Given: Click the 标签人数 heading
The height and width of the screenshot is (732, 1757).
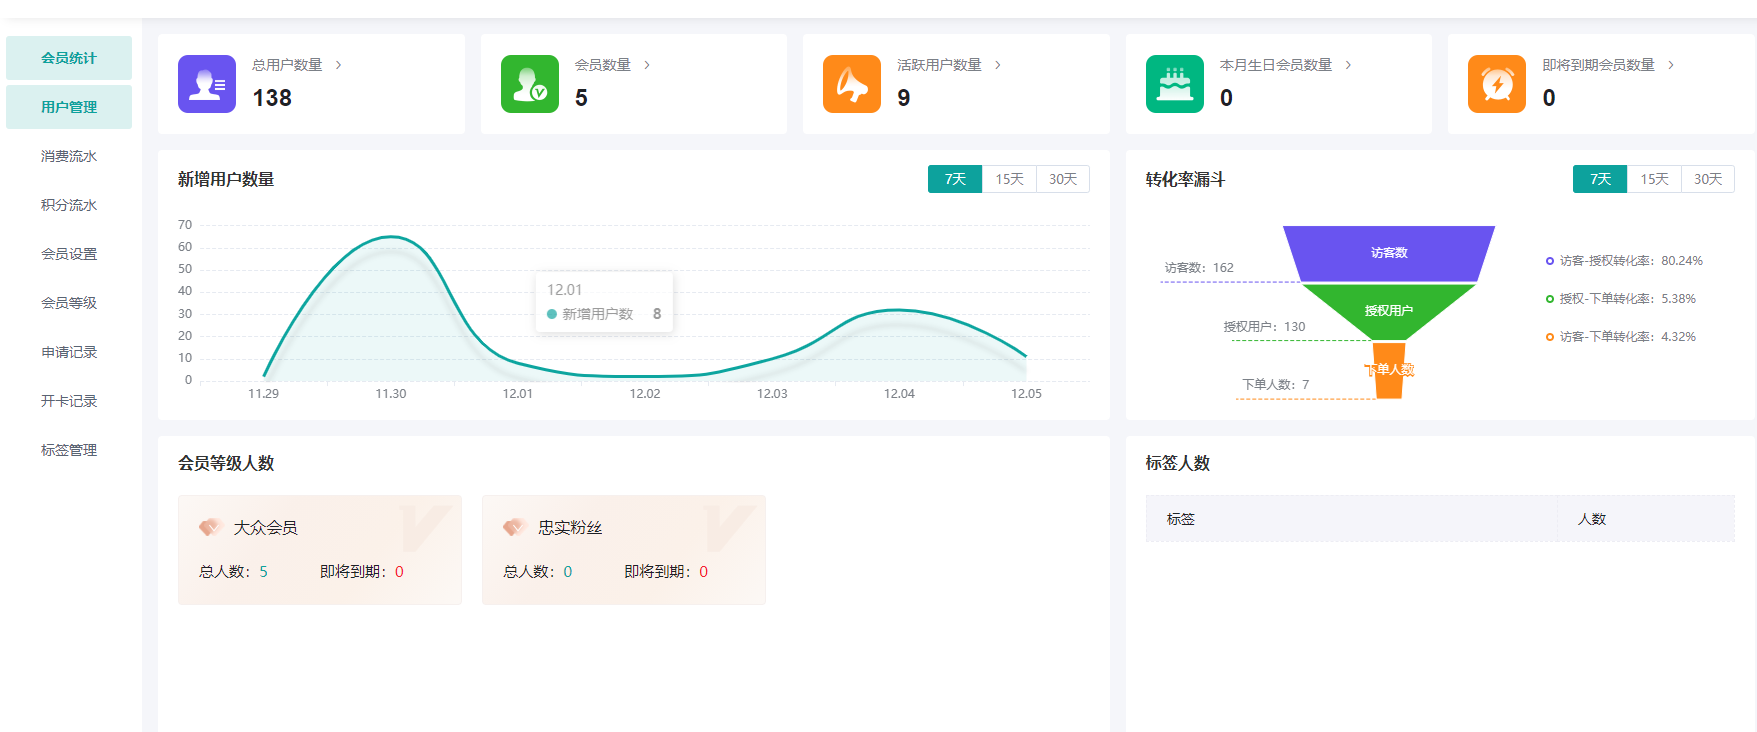Looking at the screenshot, I should click(1178, 463).
